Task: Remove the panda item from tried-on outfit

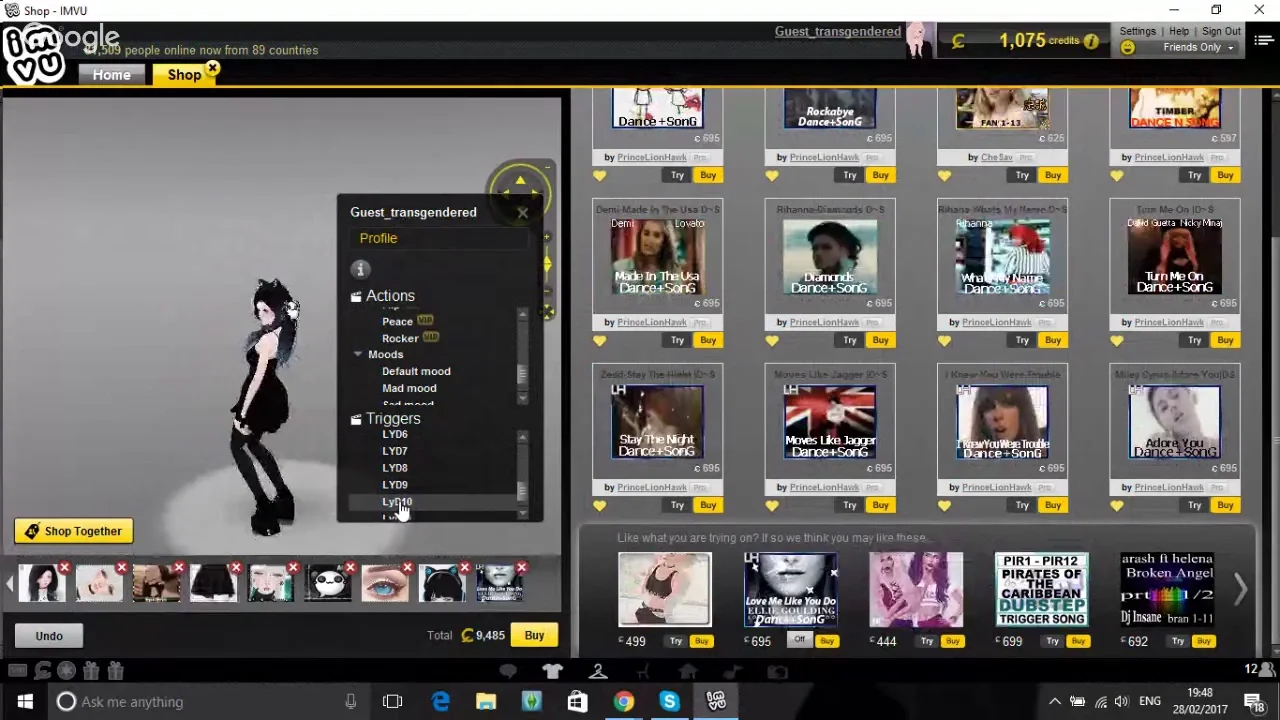Action: [350, 569]
